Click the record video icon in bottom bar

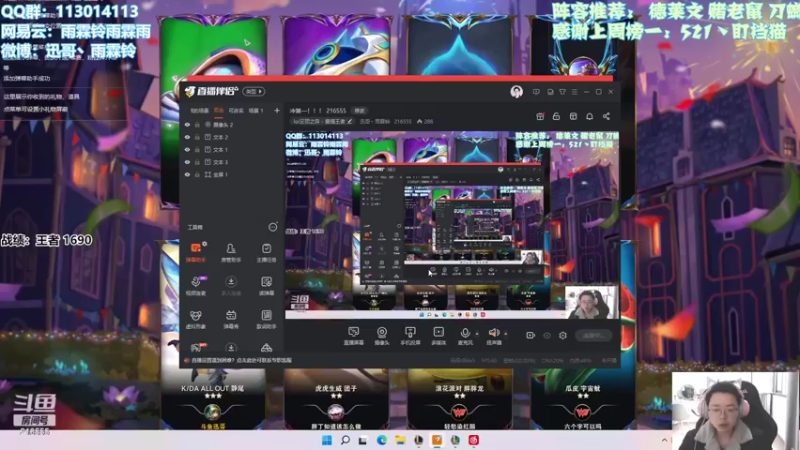click(x=530, y=335)
